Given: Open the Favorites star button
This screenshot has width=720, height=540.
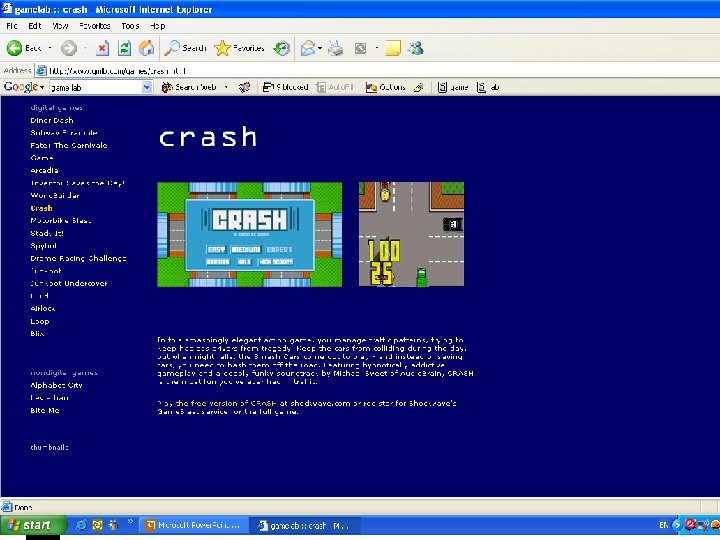Looking at the screenshot, I should (x=239, y=48).
